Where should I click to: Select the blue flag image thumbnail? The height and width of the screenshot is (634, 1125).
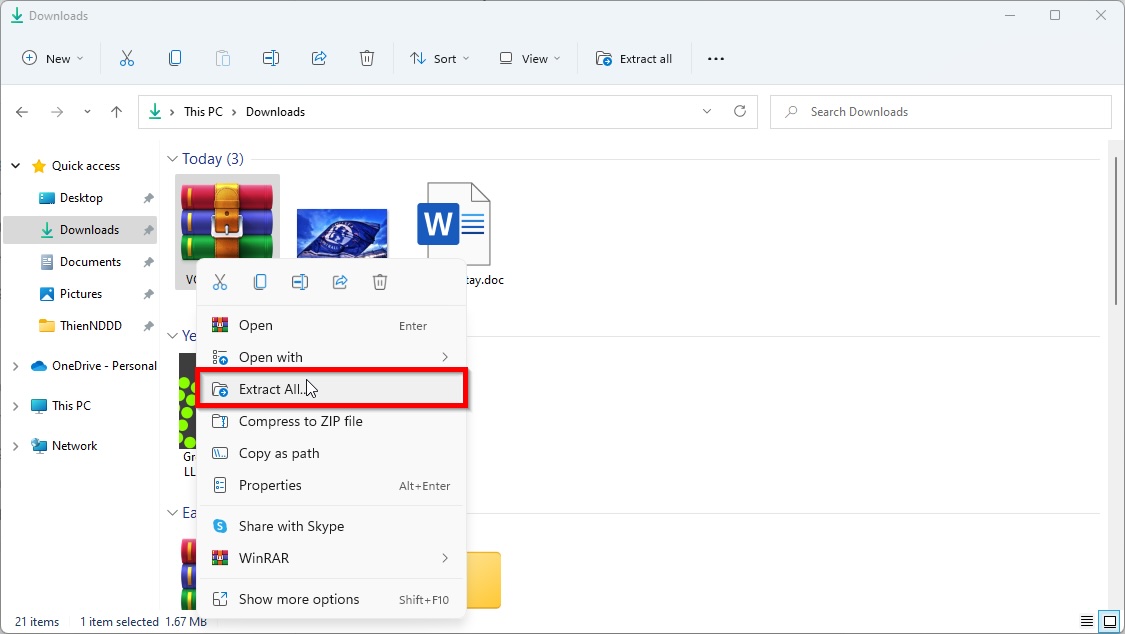click(x=342, y=233)
